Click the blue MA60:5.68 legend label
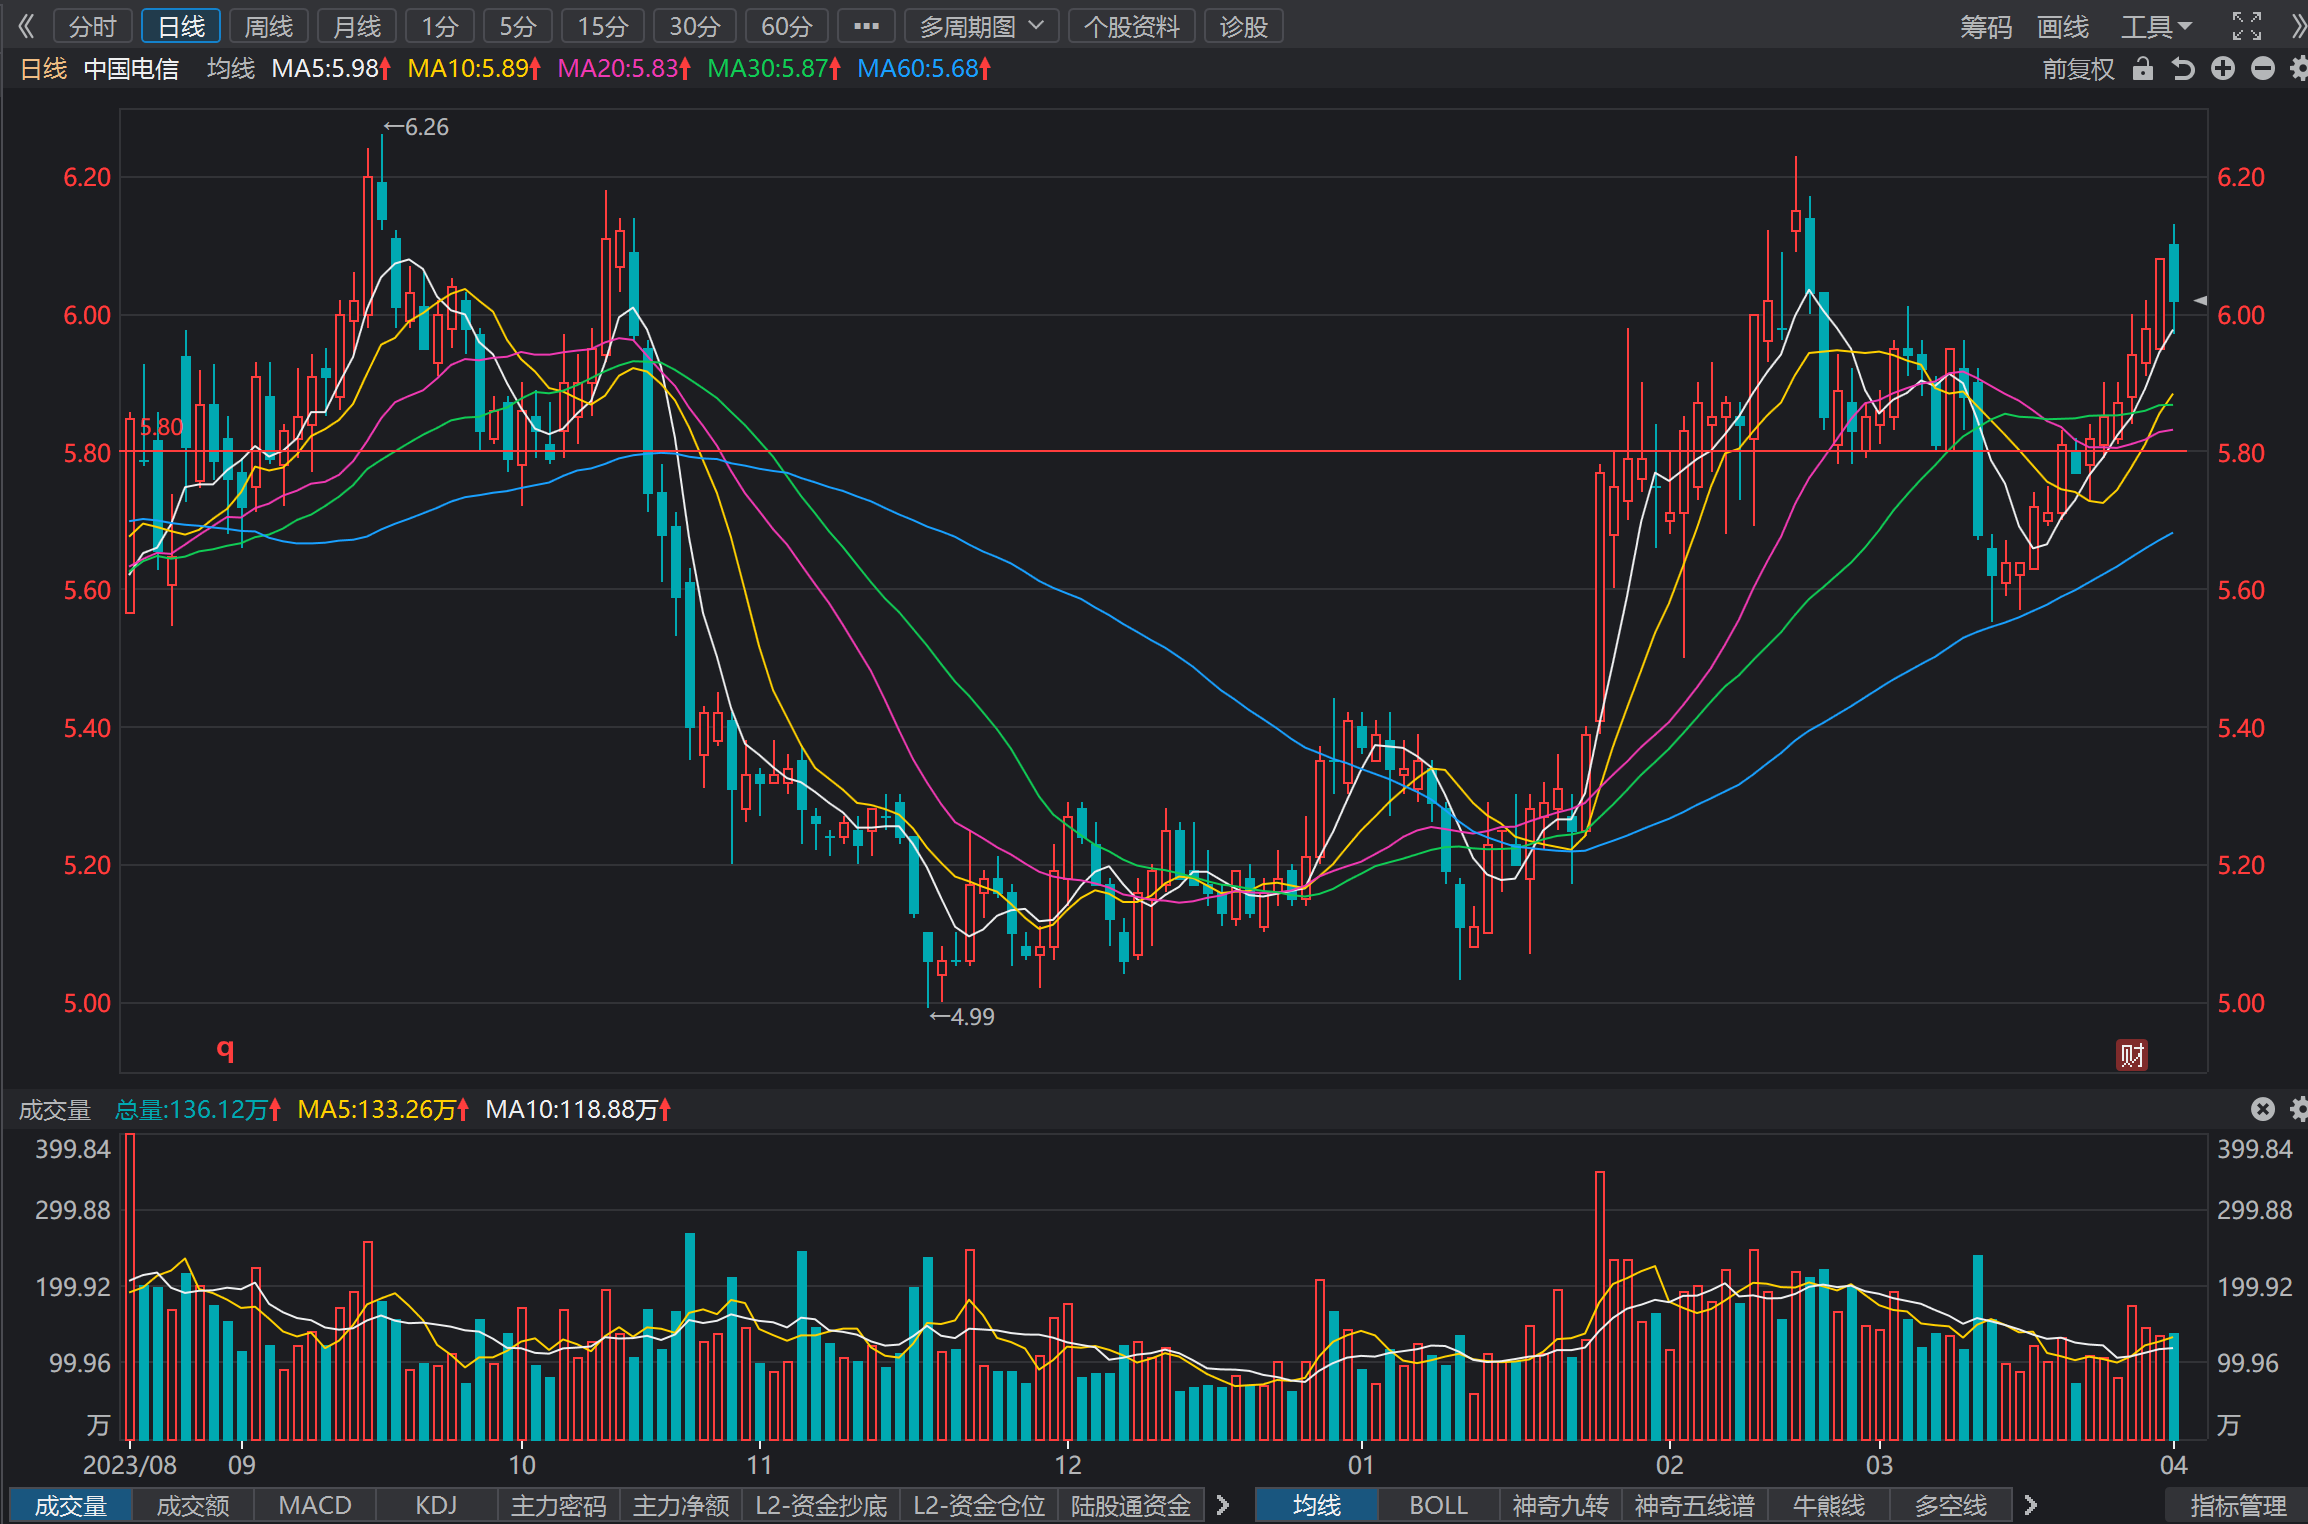 (924, 69)
